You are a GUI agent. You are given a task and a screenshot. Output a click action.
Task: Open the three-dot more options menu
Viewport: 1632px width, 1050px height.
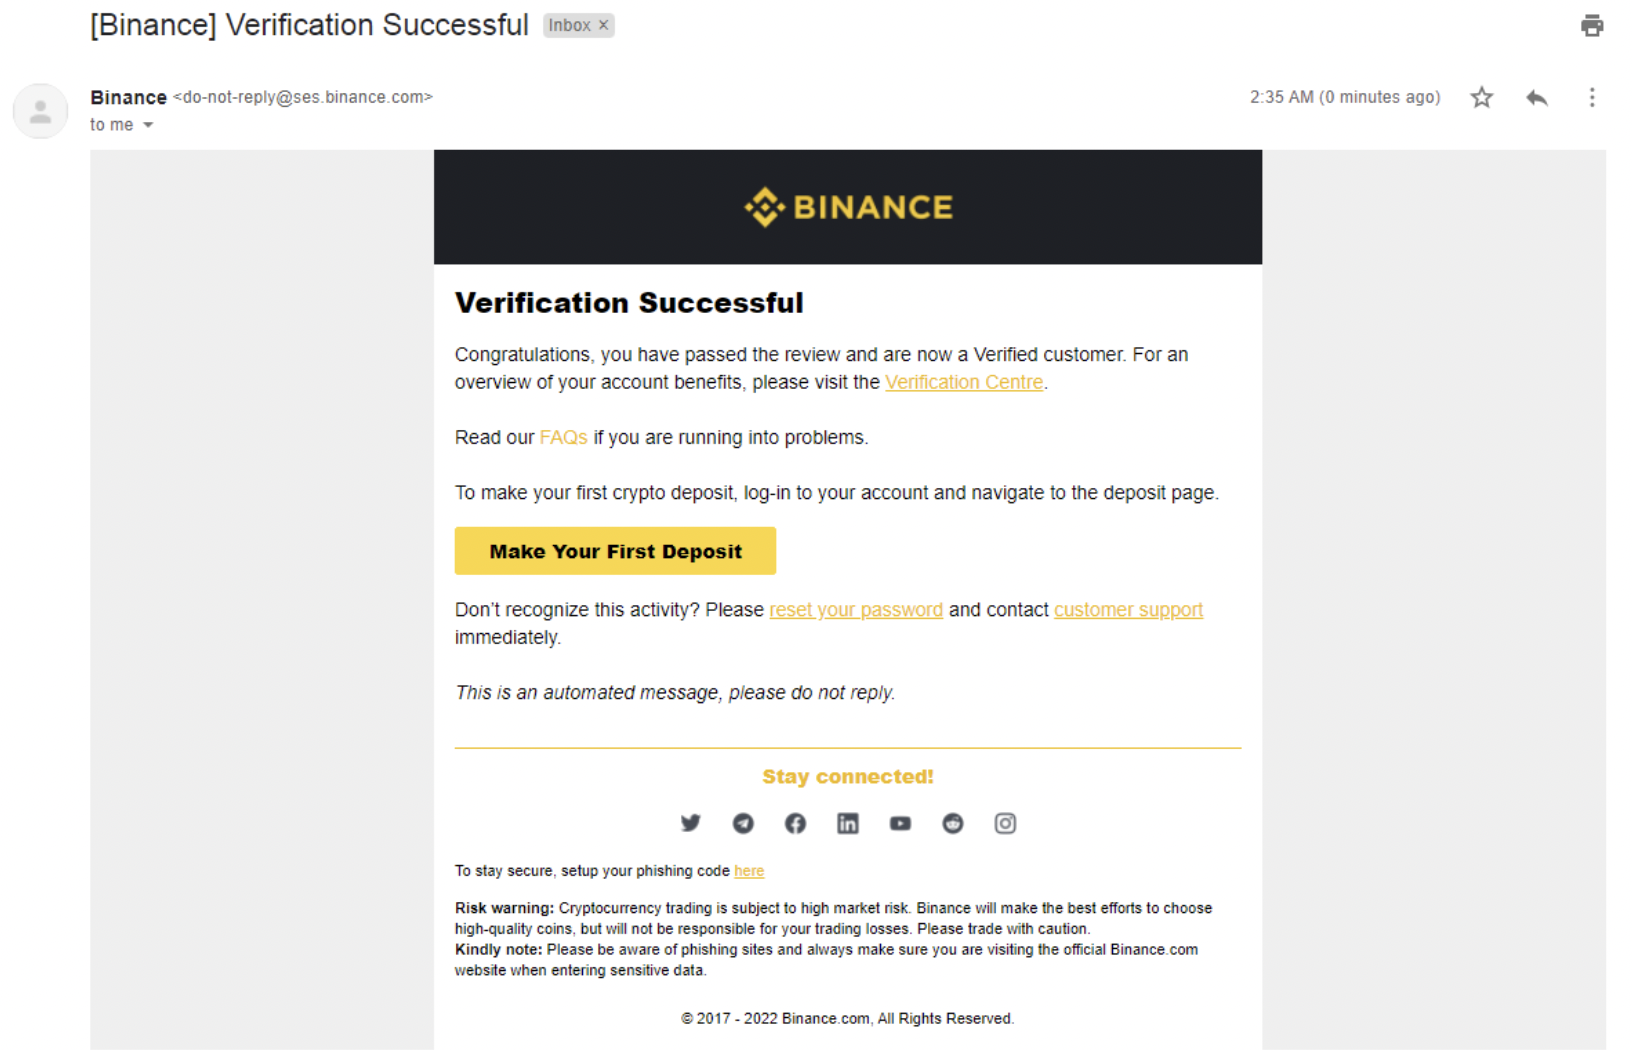pos(1591,97)
